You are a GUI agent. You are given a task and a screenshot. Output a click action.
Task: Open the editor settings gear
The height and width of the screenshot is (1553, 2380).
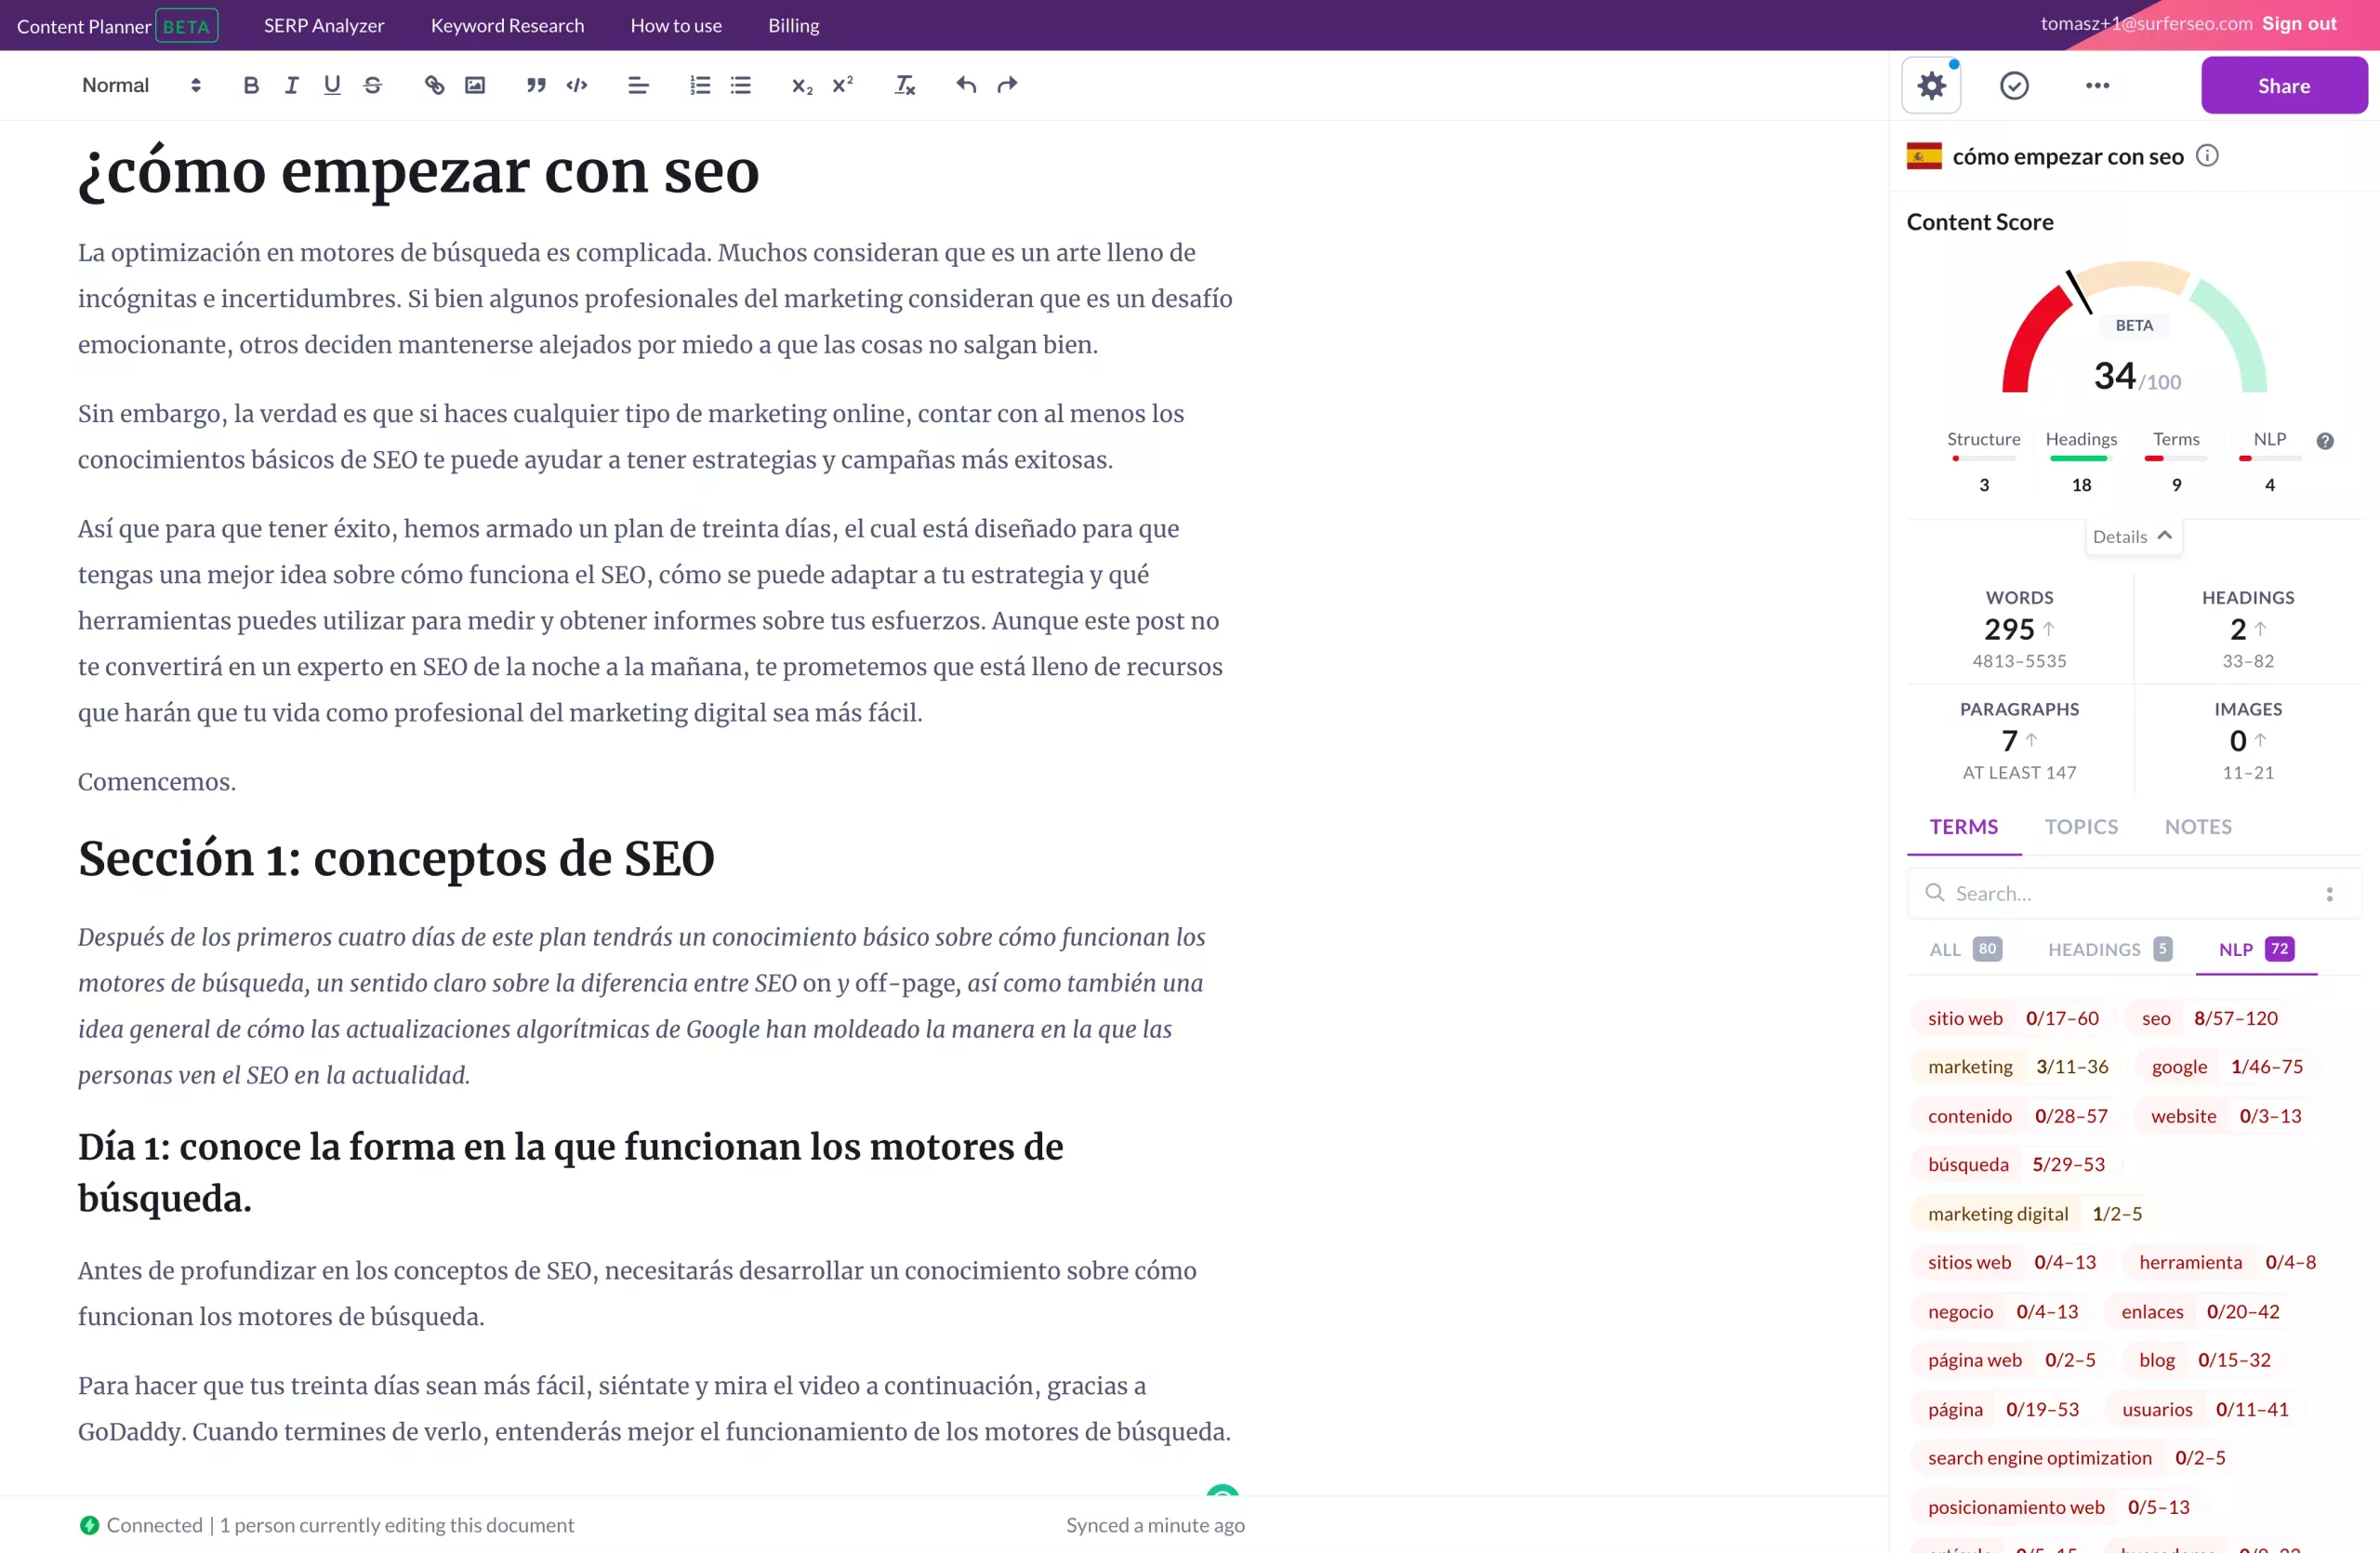click(1930, 85)
